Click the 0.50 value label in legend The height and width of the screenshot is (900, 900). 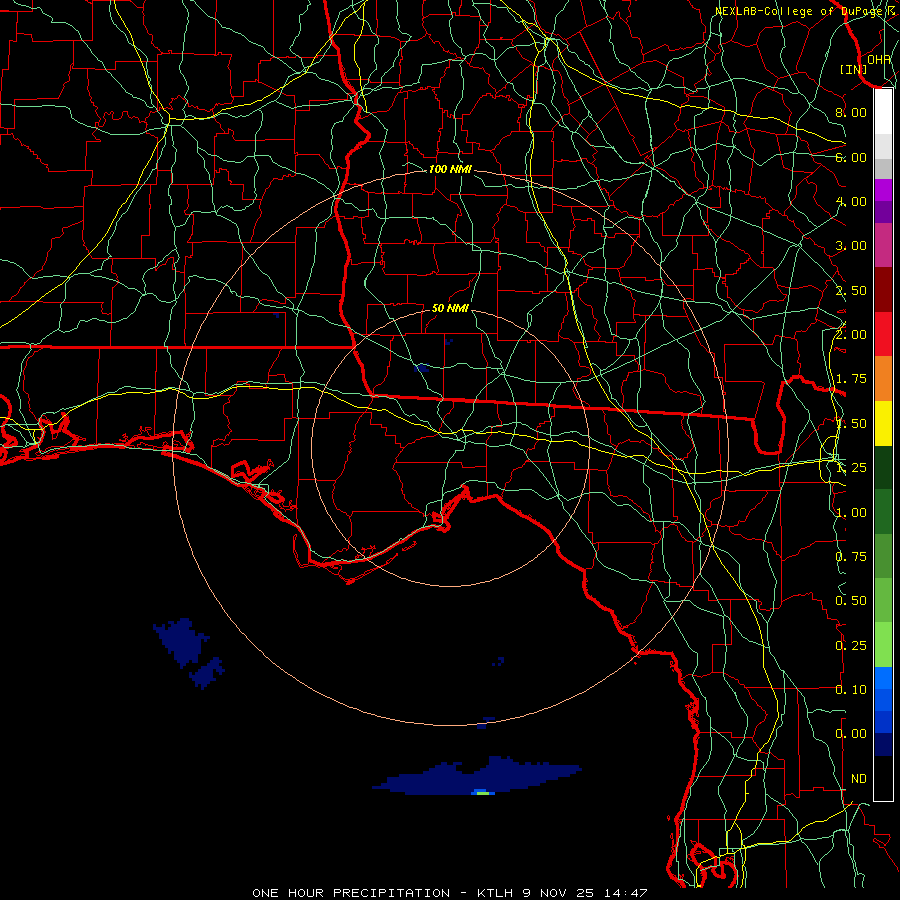[x=851, y=601]
